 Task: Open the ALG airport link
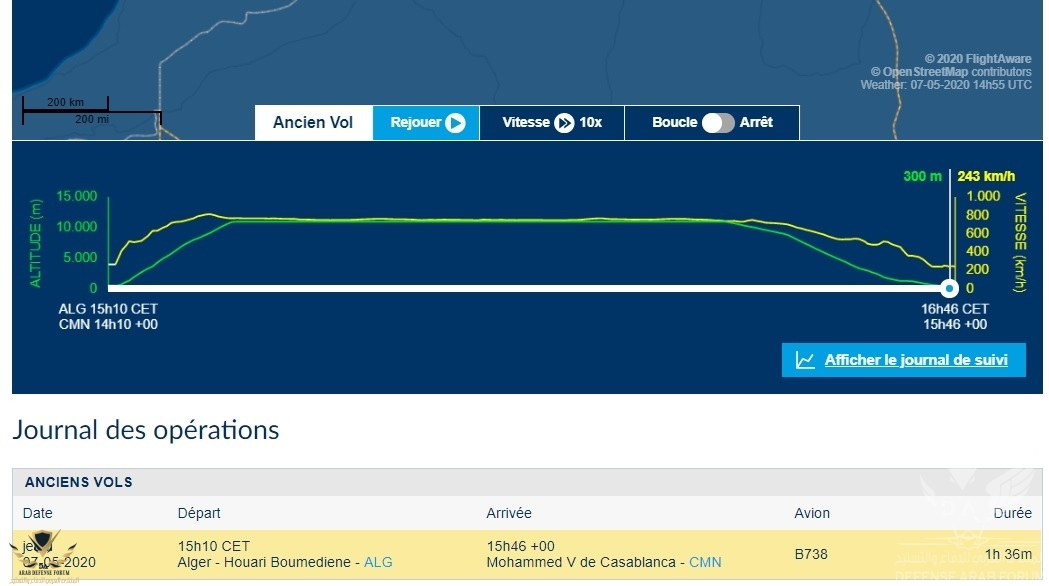point(378,562)
